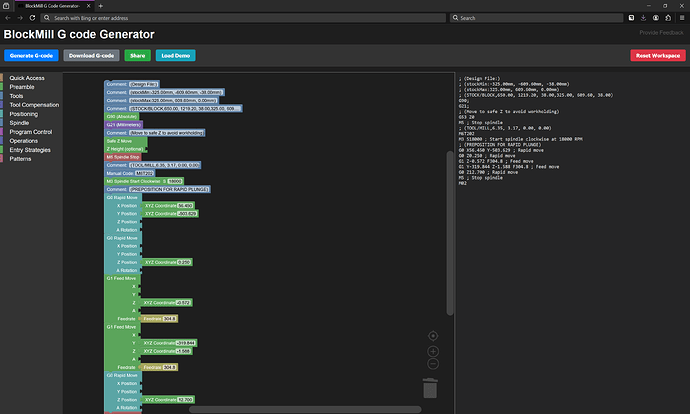Click the Download G-code button

(92, 55)
